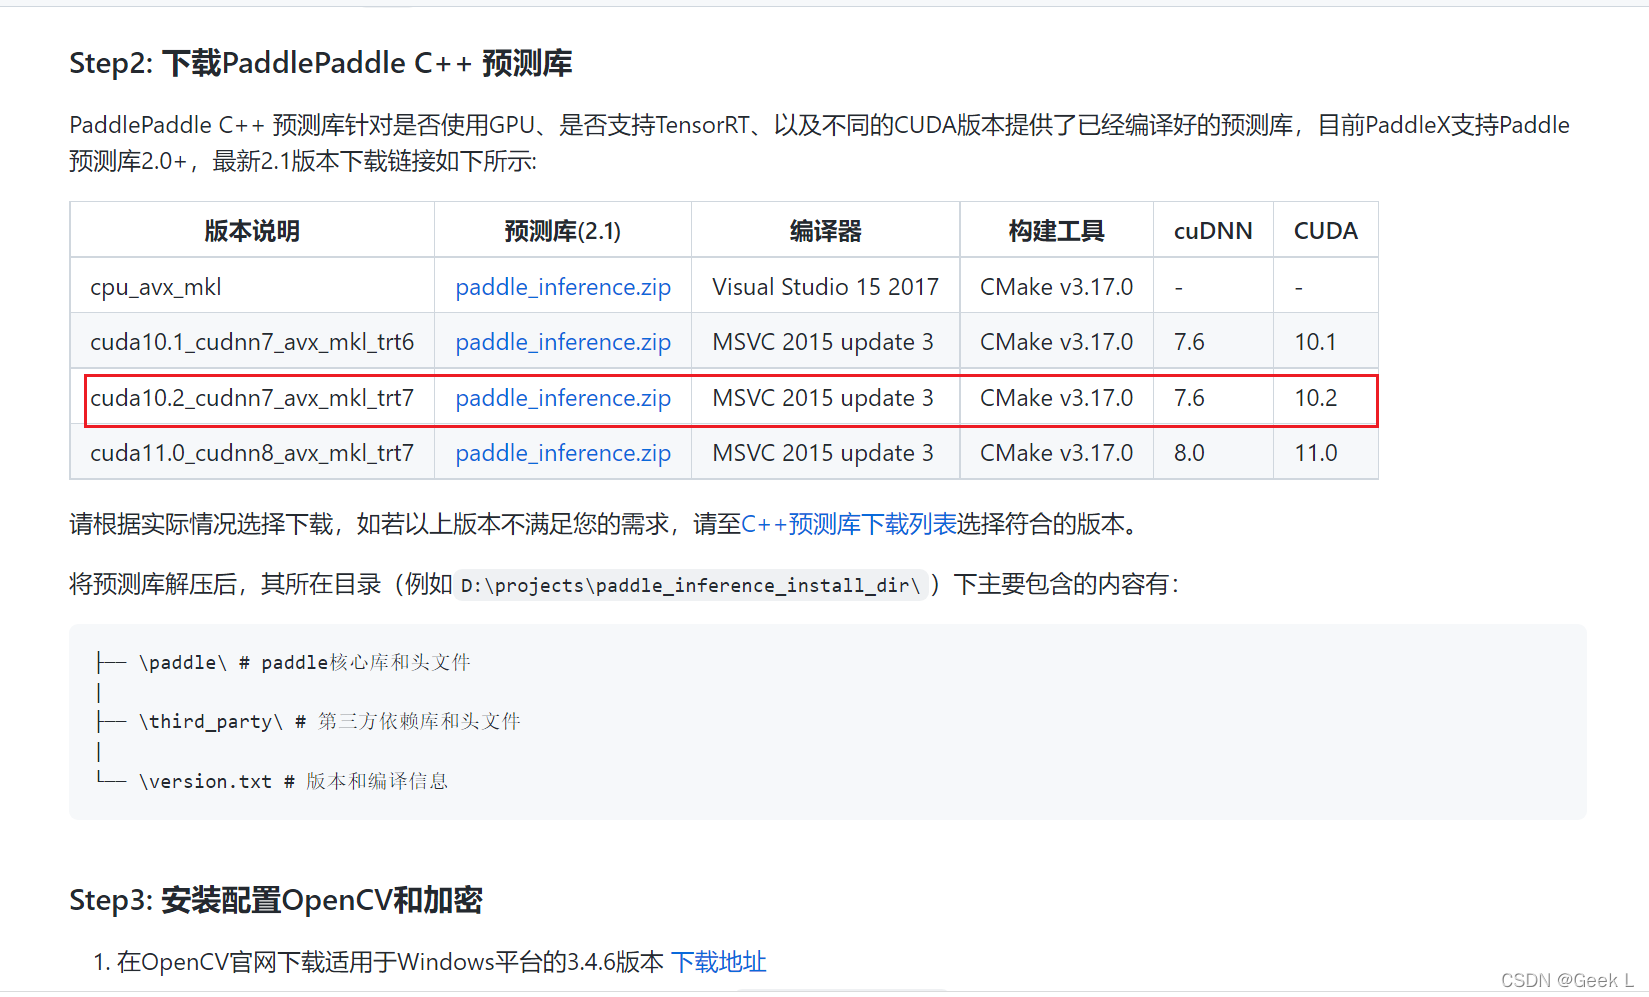The image size is (1649, 997).
Task: Download paddle_inference.zip for cpu_avx_mkl version
Action: click(x=562, y=287)
